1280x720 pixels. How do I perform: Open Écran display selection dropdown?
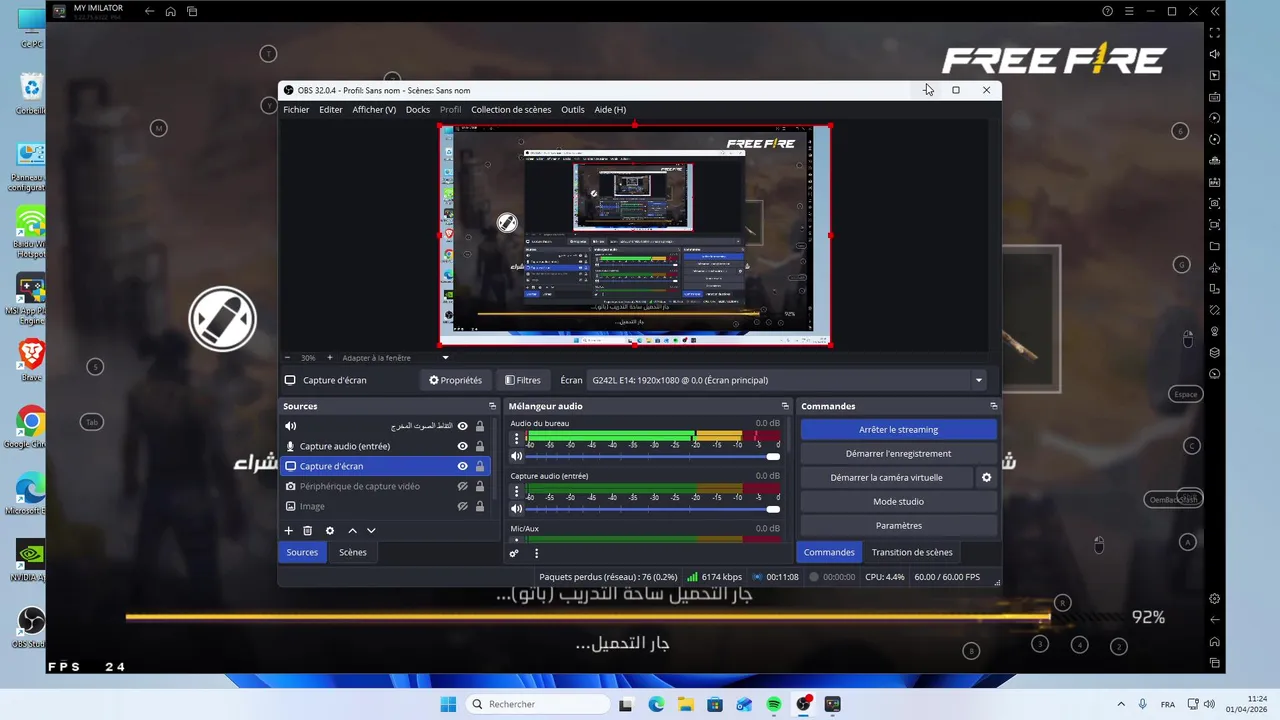787,380
